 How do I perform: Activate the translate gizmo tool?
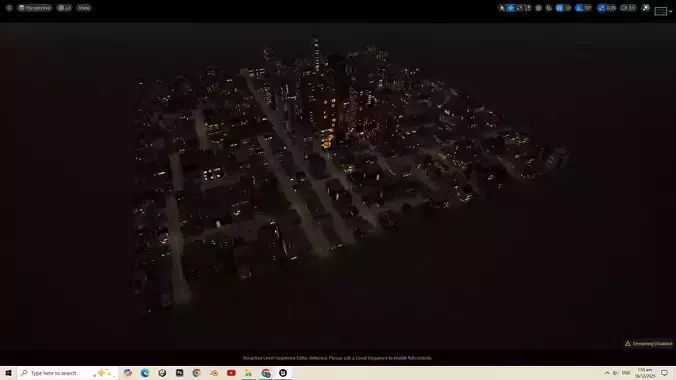coord(510,8)
